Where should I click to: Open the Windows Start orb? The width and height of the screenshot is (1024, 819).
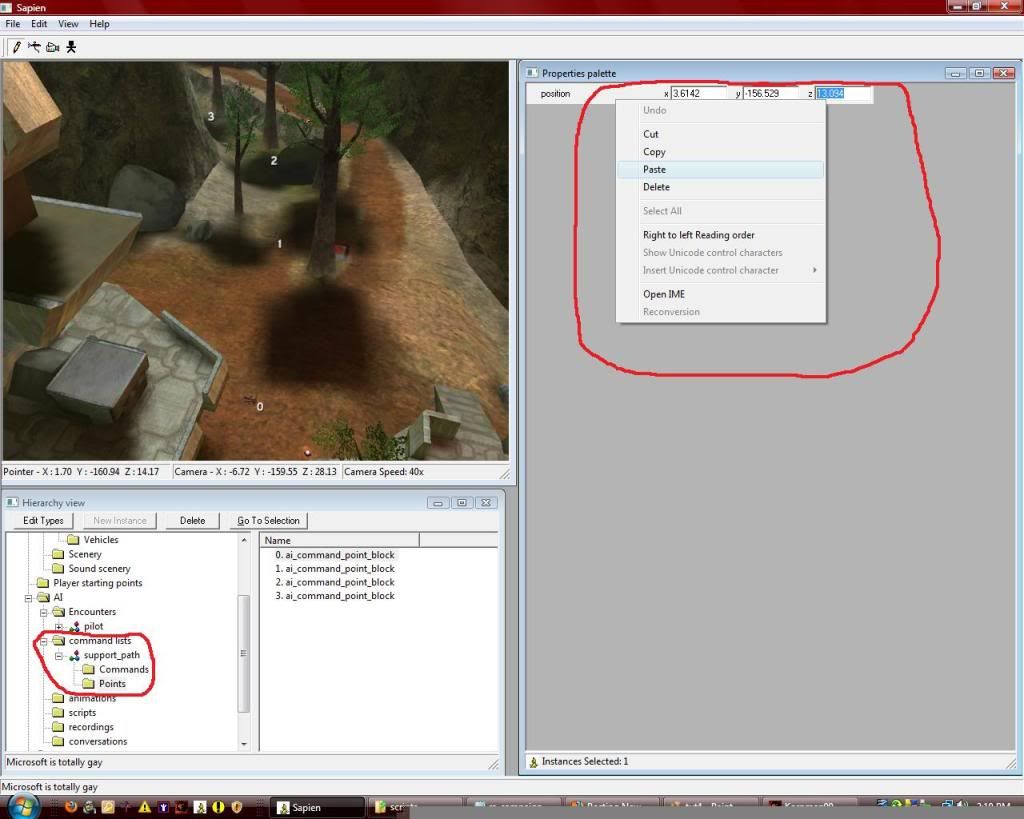click(24, 807)
